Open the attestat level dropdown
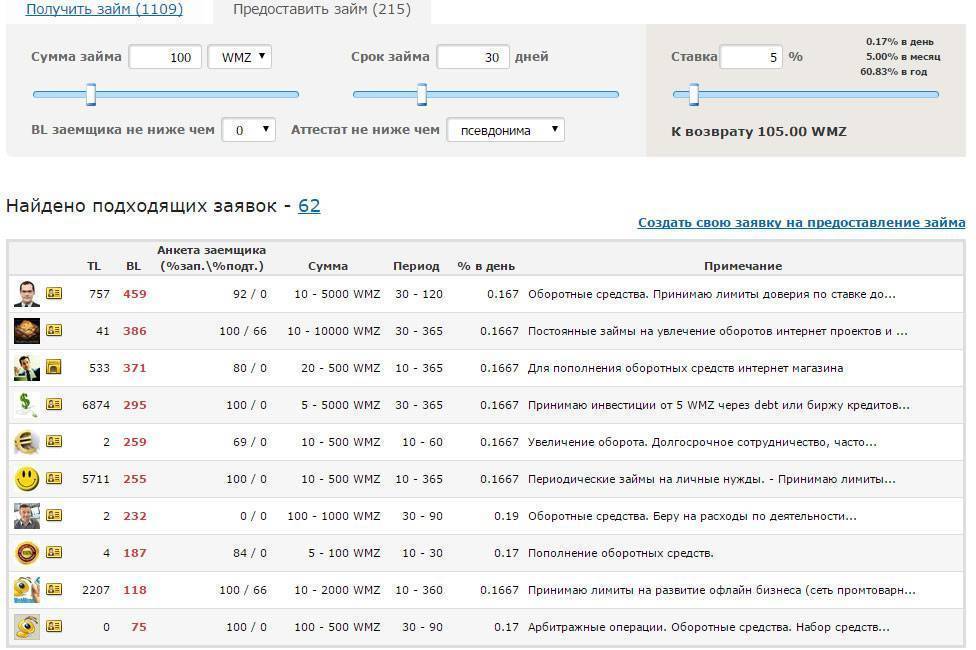 (x=505, y=130)
